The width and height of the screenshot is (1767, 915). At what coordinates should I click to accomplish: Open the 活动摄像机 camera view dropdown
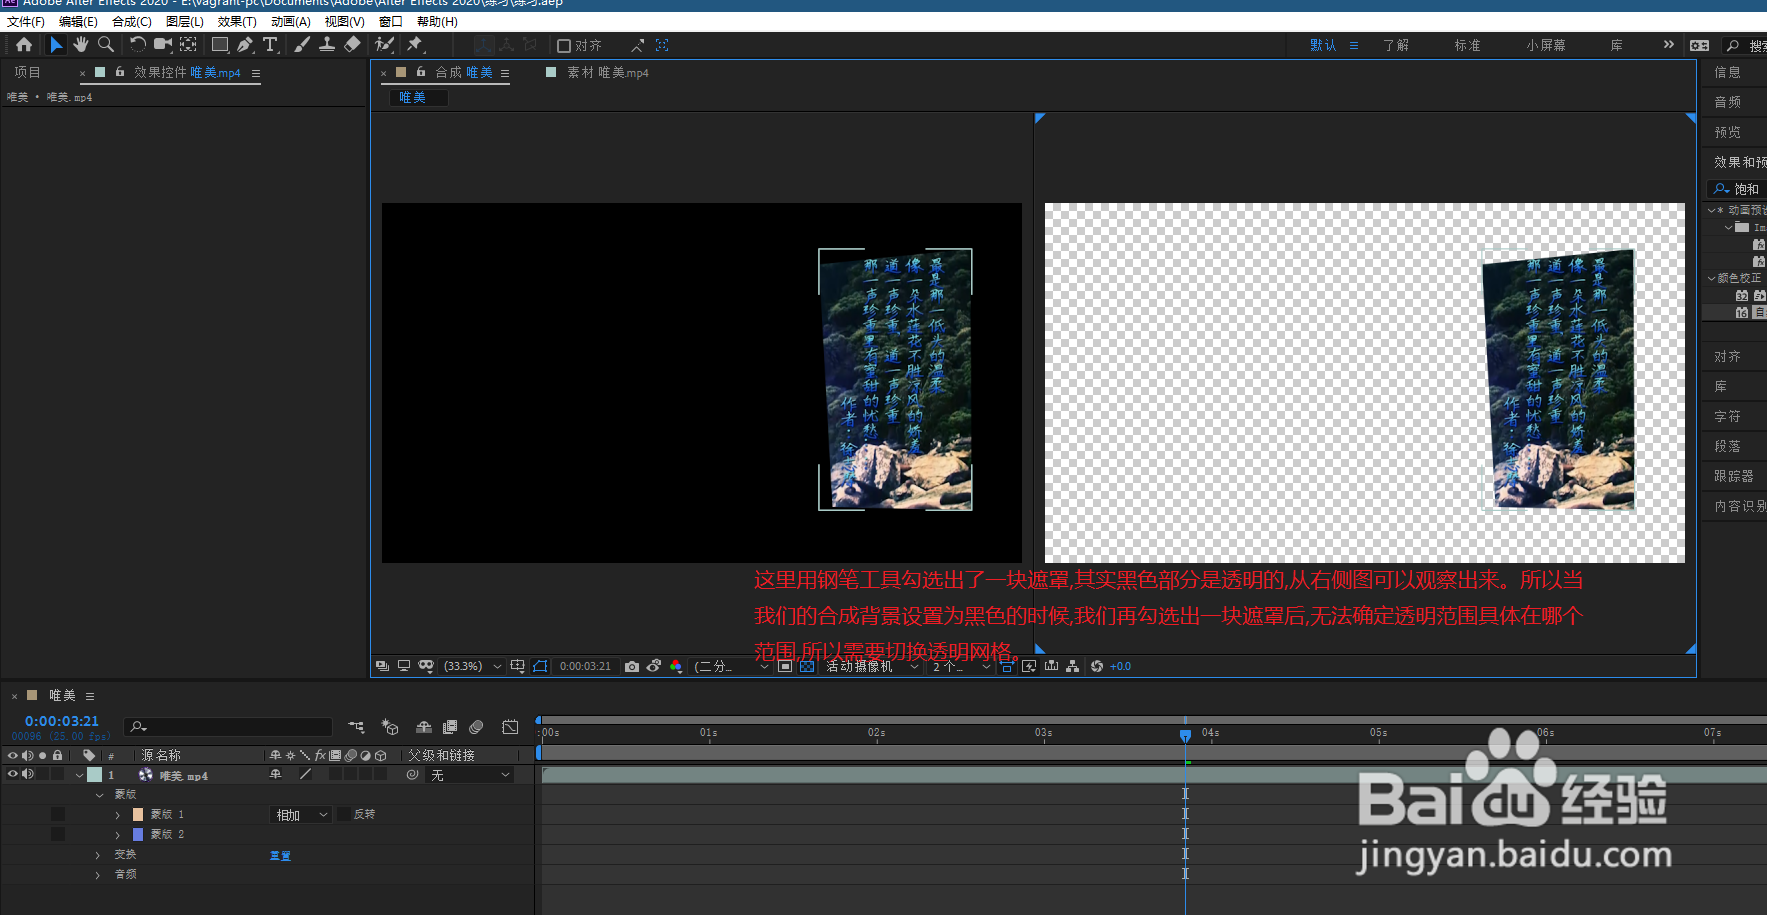[x=872, y=666]
